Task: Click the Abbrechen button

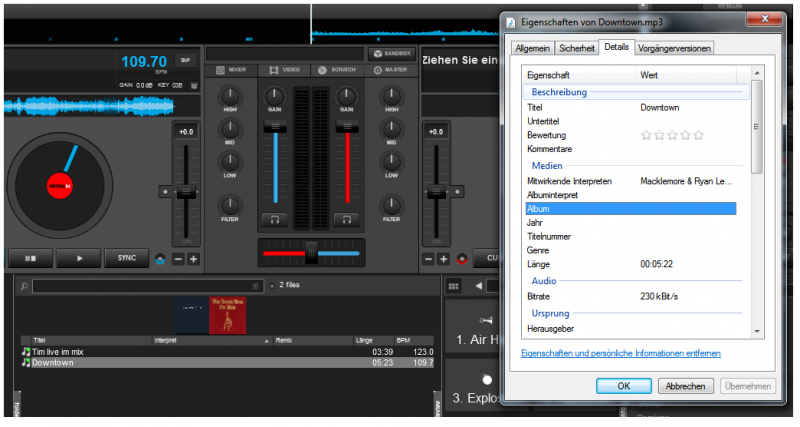Action: pyautogui.click(x=686, y=386)
